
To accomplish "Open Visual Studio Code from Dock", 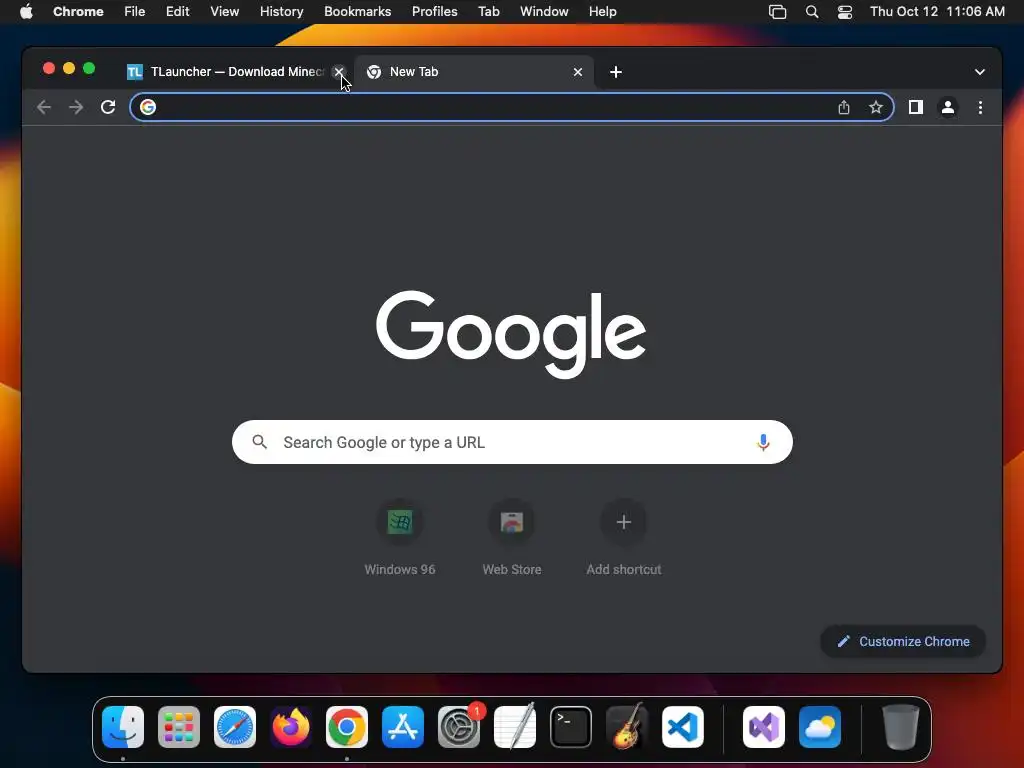I will tap(683, 727).
